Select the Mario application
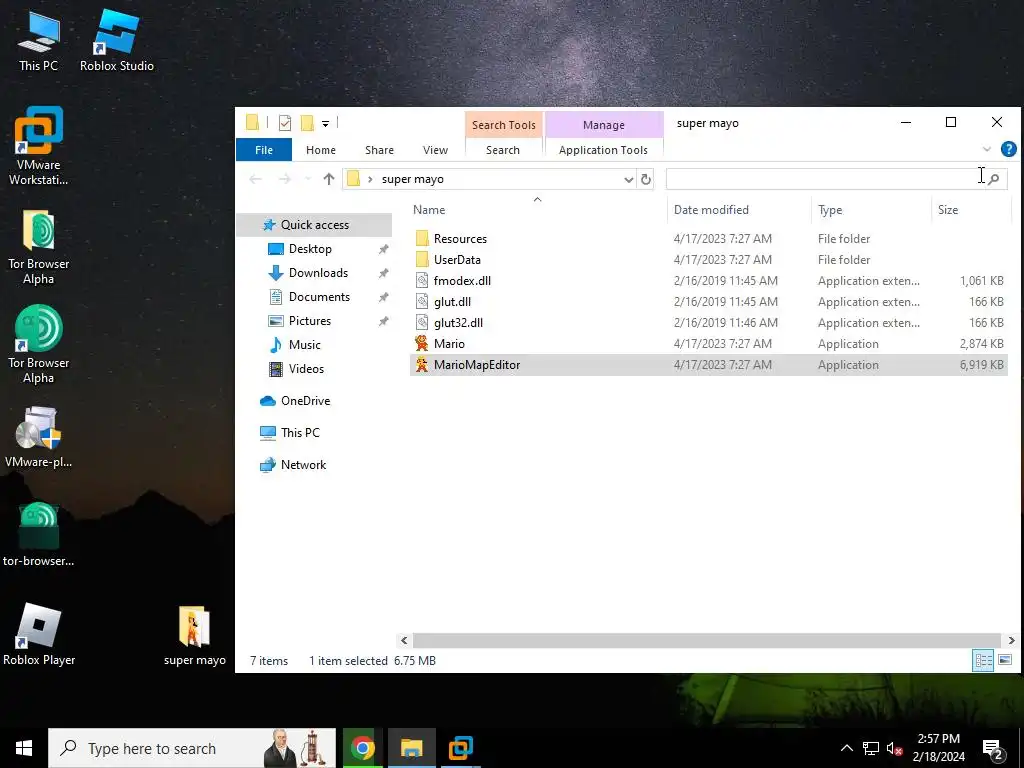Image resolution: width=1024 pixels, height=768 pixels. pyautogui.click(x=709, y=344)
